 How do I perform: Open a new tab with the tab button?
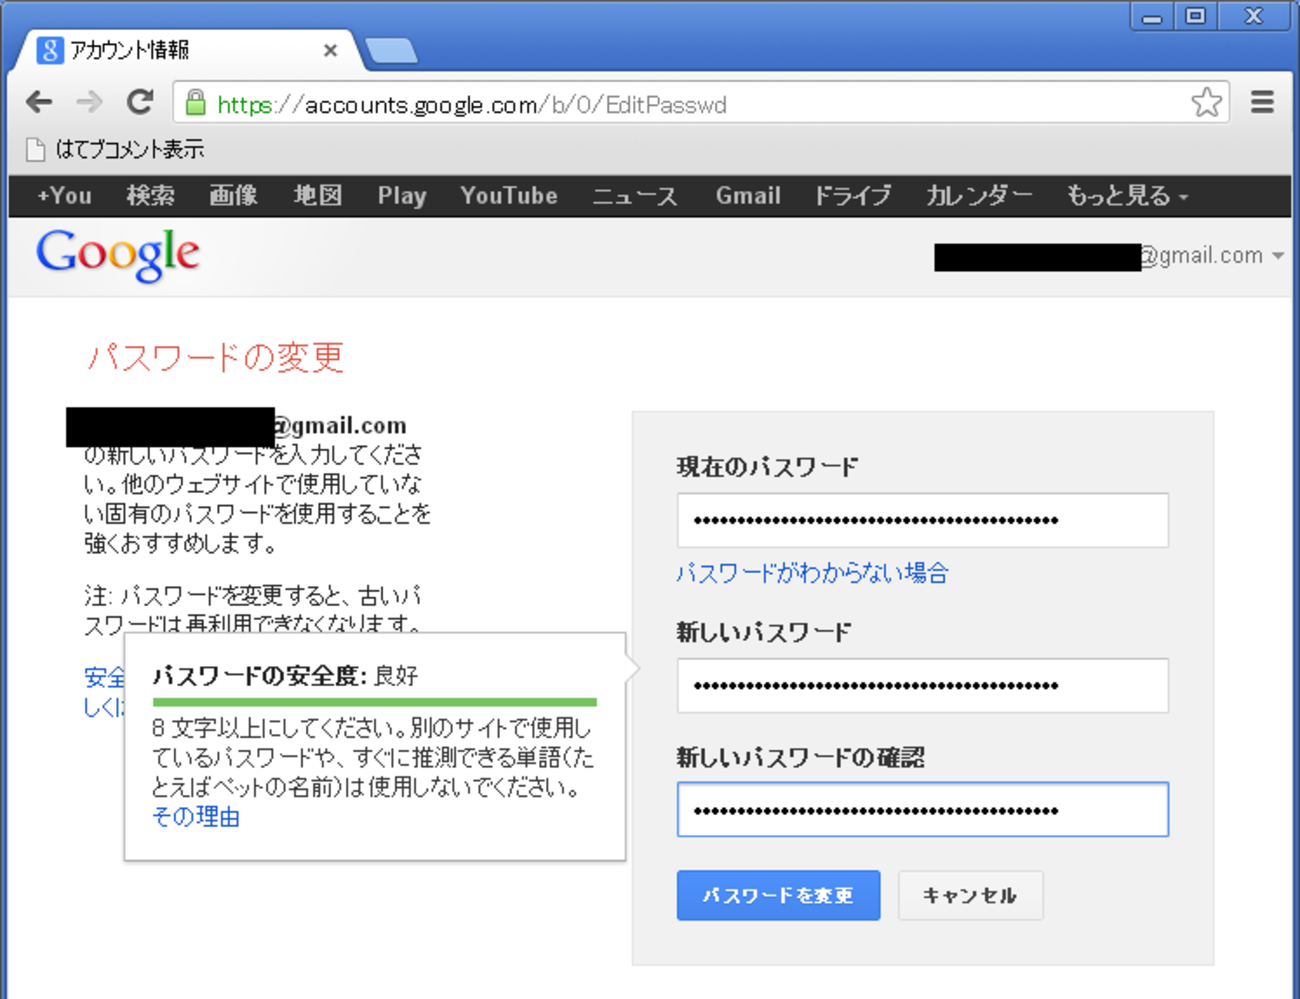(x=392, y=51)
